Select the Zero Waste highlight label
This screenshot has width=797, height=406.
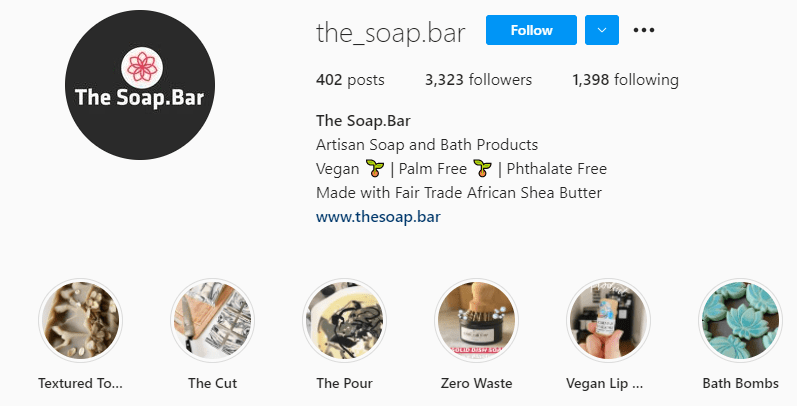tap(476, 383)
